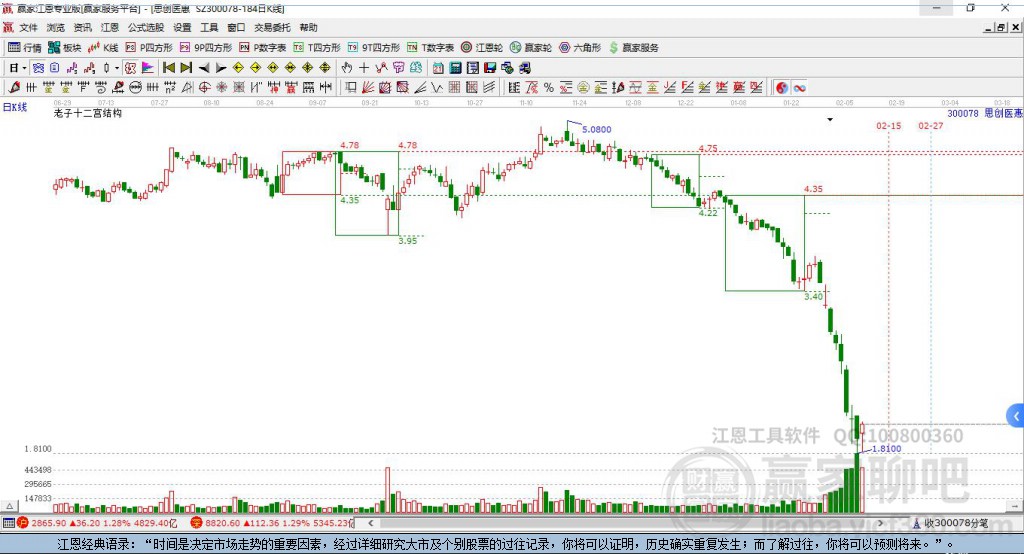This screenshot has width=1024, height=554.
Task: Open the 工具 menu
Action: tap(209, 27)
